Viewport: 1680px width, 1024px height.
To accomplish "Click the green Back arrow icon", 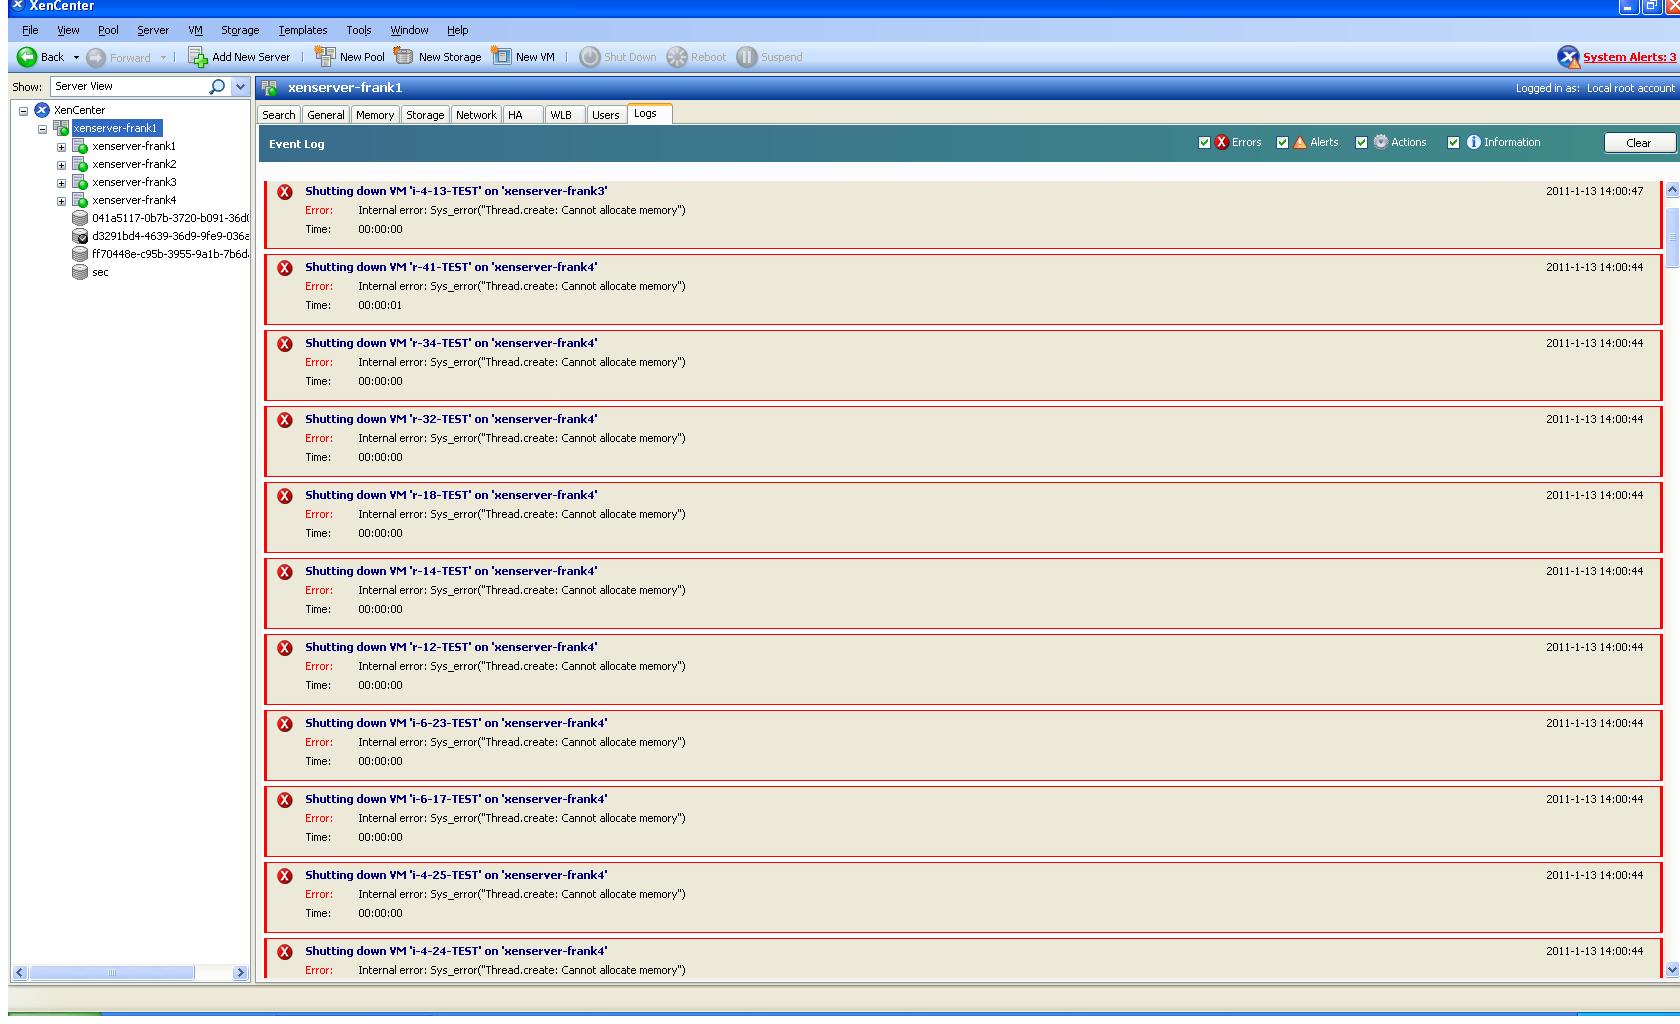I will (27, 57).
